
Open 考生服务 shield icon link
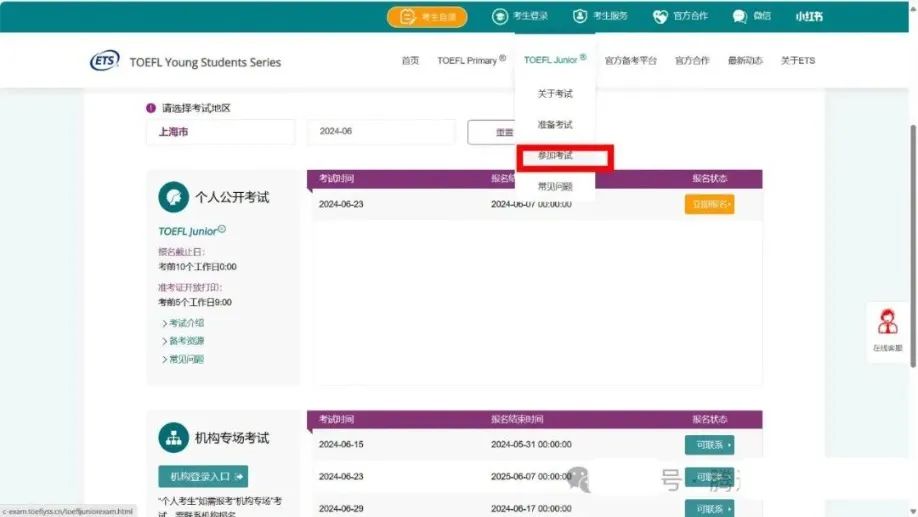pos(600,16)
